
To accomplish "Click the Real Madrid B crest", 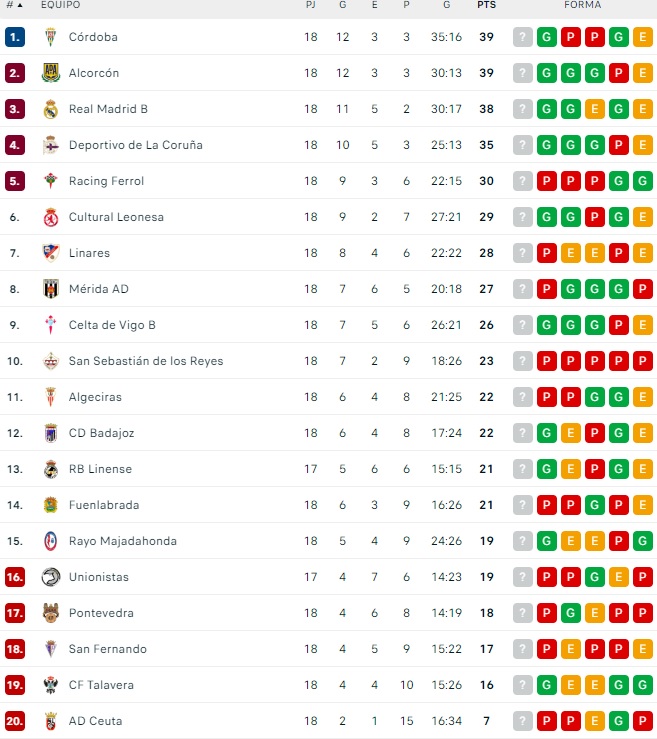I will [51, 109].
